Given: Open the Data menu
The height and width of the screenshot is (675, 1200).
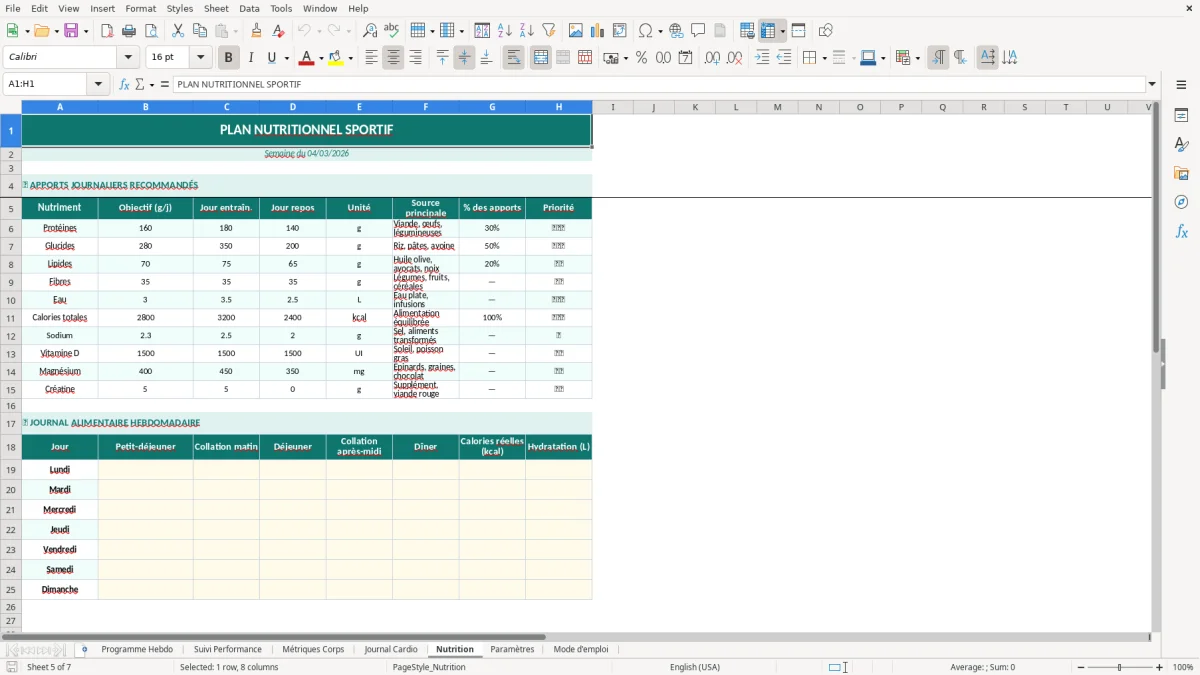Looking at the screenshot, I should (x=249, y=8).
